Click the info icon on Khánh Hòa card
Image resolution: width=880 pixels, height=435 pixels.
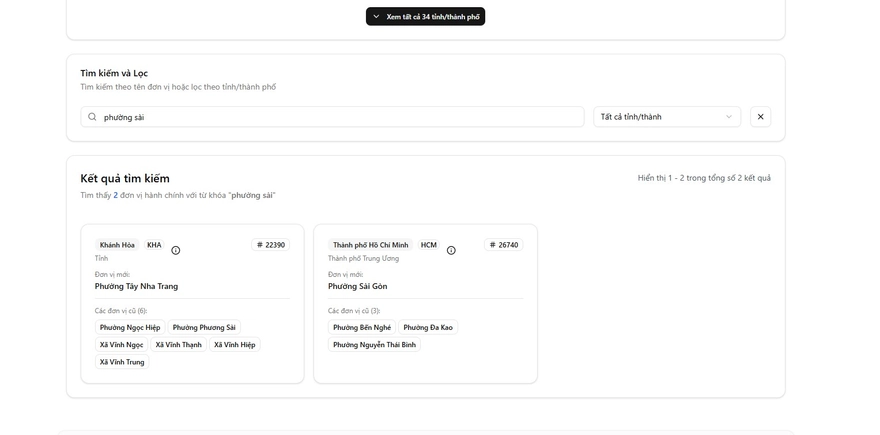176,250
